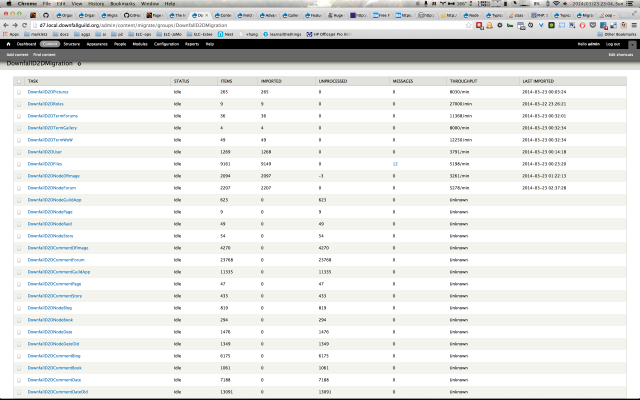Open Chrome's History menu
The width and height of the screenshot is (640, 400).
coord(96,4)
